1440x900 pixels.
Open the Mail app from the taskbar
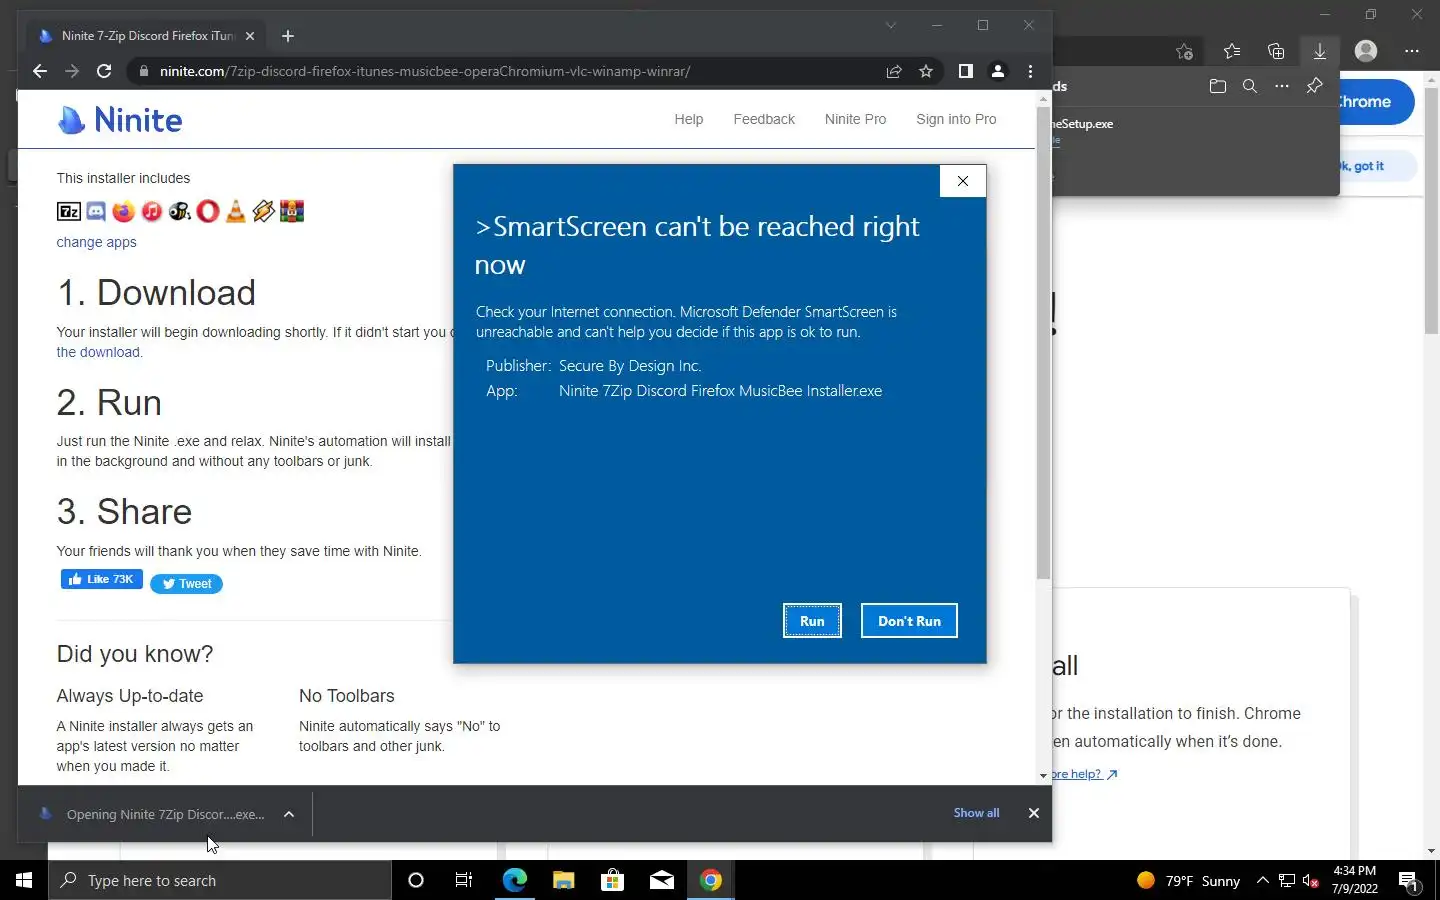click(661, 880)
